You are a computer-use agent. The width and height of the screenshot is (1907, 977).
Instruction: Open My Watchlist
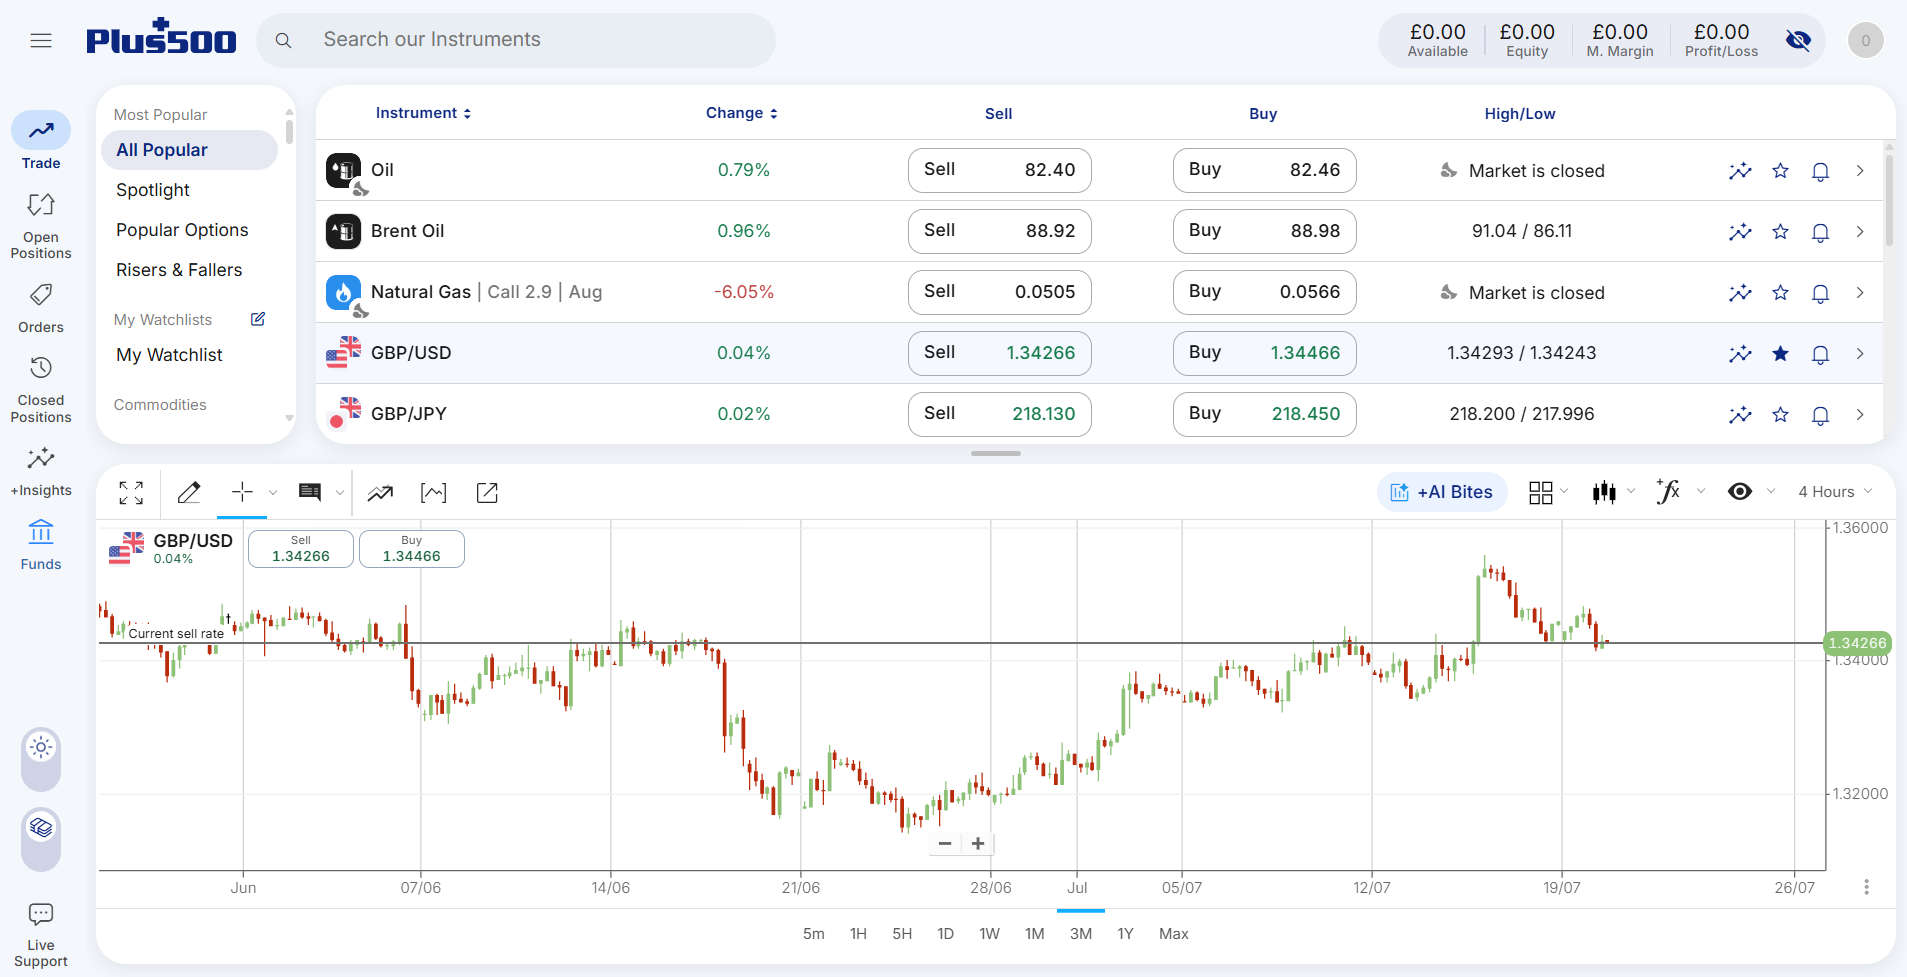coord(169,355)
